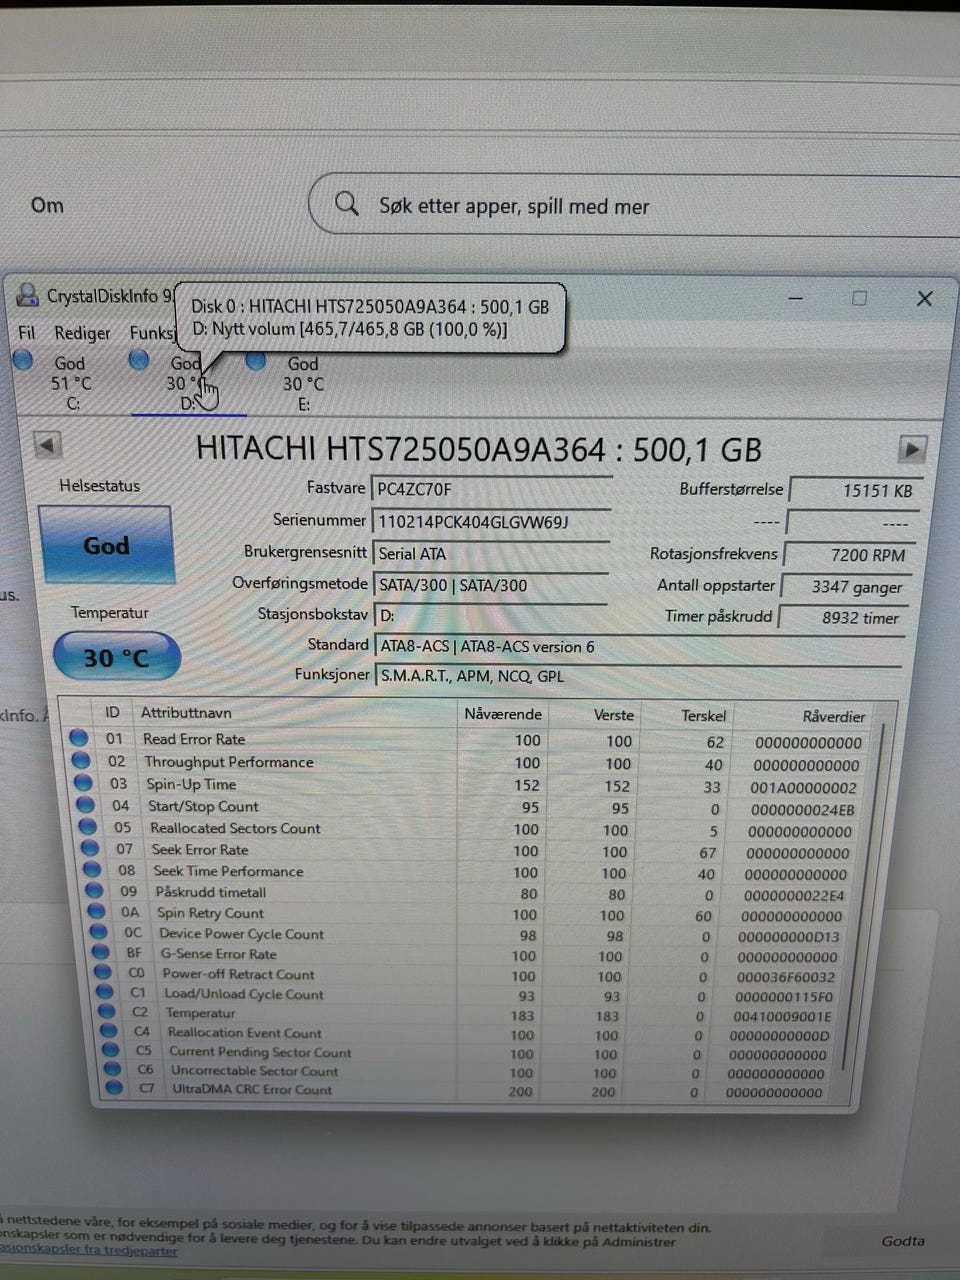Click status orb for Throughput Performance
Viewport: 960px width, 1280px height.
[81, 761]
